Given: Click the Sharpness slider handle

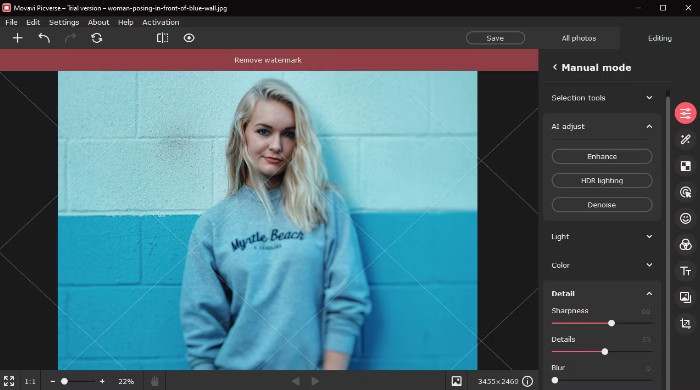Looking at the screenshot, I should click(x=611, y=323).
